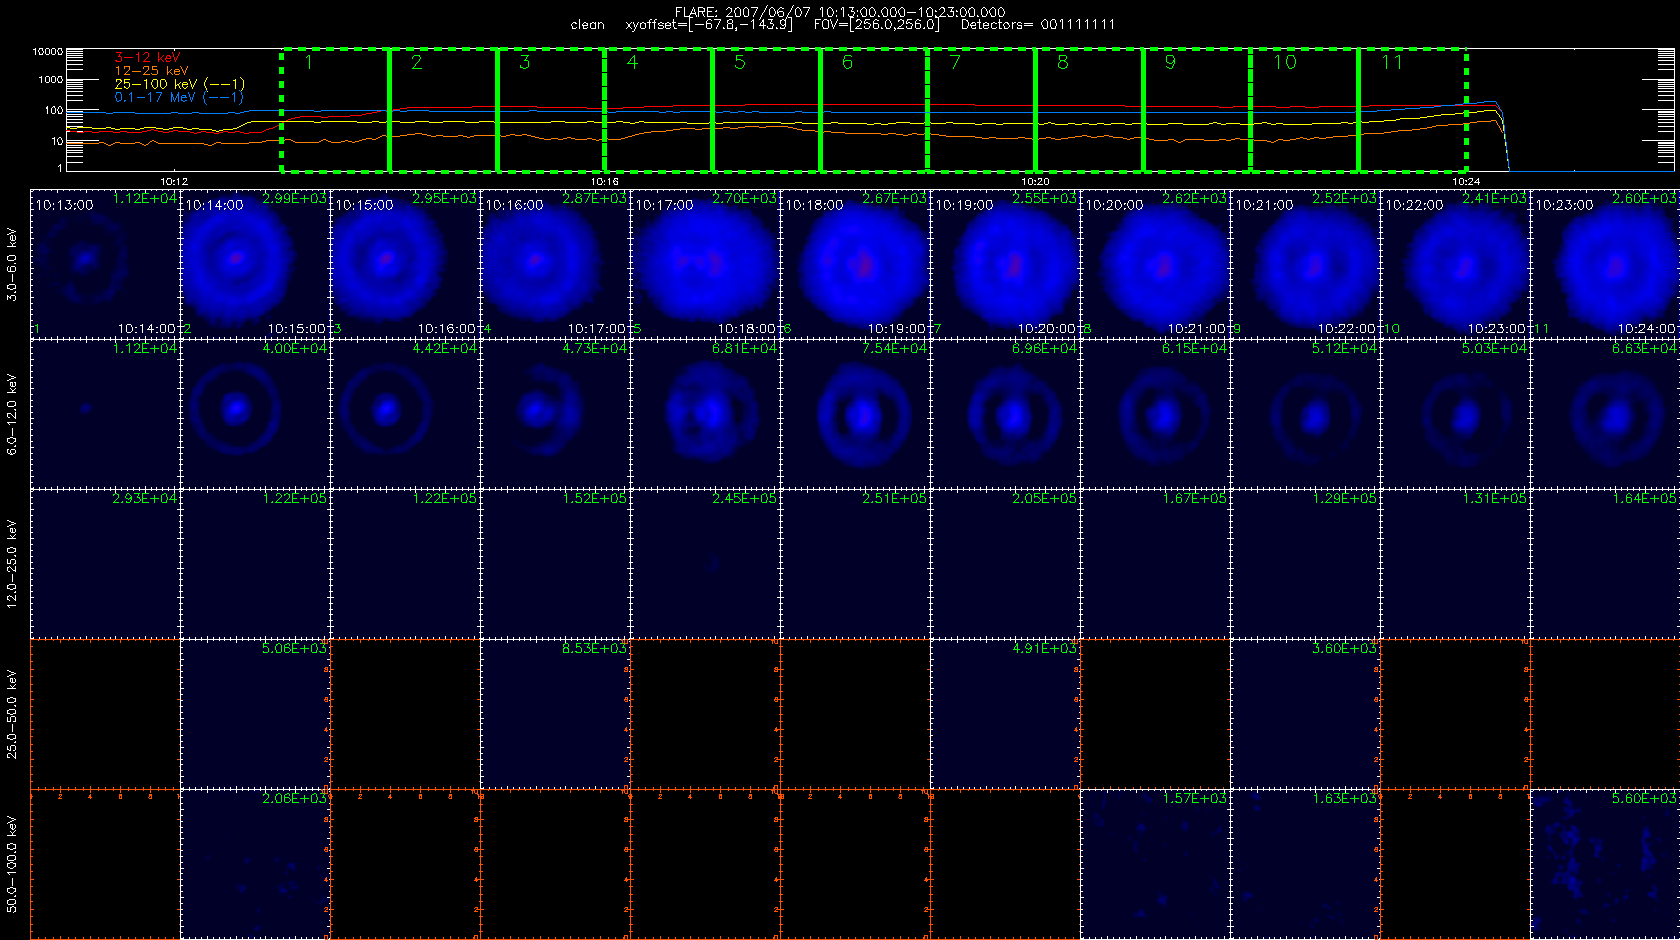The height and width of the screenshot is (940, 1680).
Task: Select interval 1 in the light curve
Action: pyautogui.click(x=335, y=110)
